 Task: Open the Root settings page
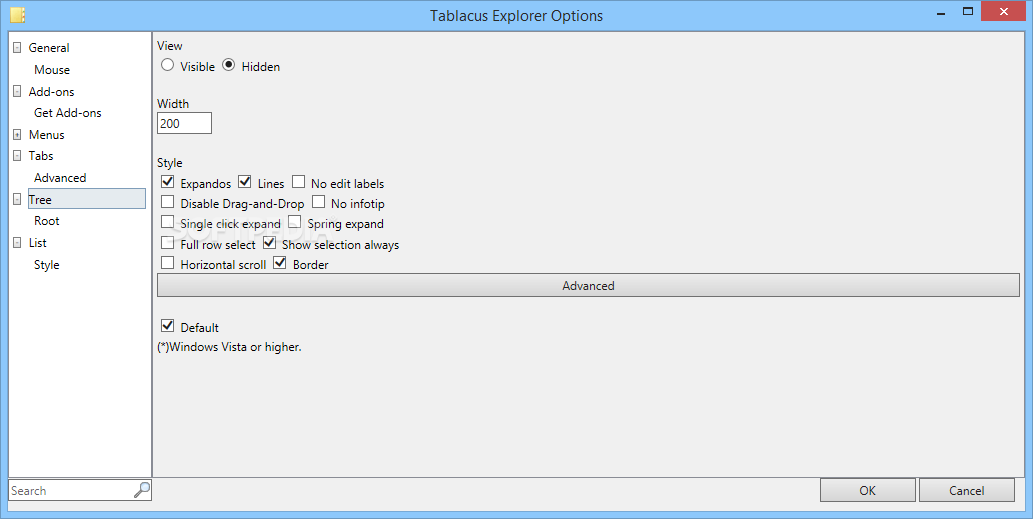pos(47,221)
